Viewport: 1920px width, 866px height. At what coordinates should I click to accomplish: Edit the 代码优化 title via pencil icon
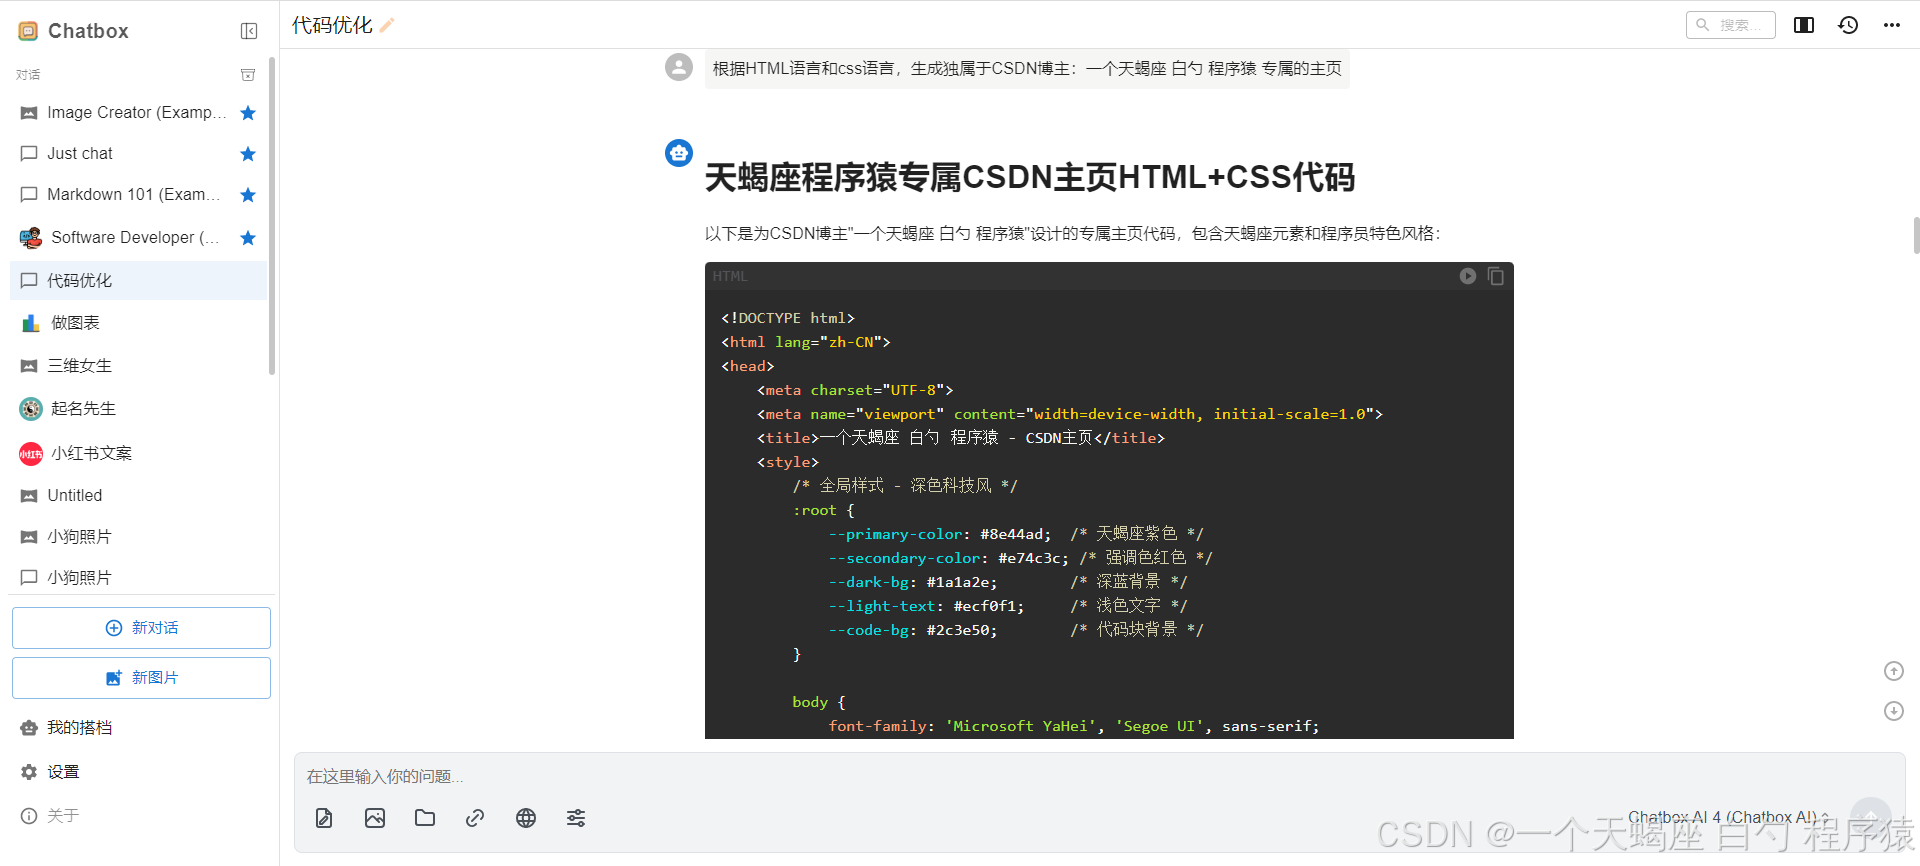pos(387,25)
